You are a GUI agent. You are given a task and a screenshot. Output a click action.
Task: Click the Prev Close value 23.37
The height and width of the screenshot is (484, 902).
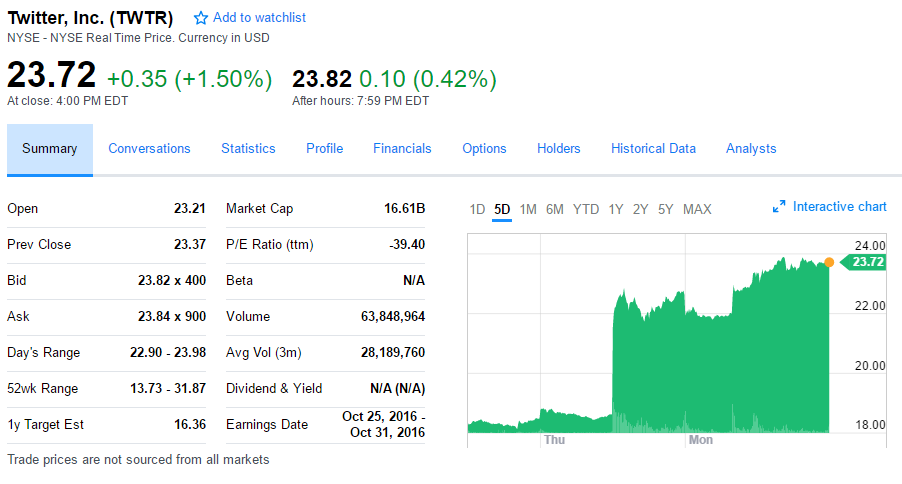tap(190, 245)
